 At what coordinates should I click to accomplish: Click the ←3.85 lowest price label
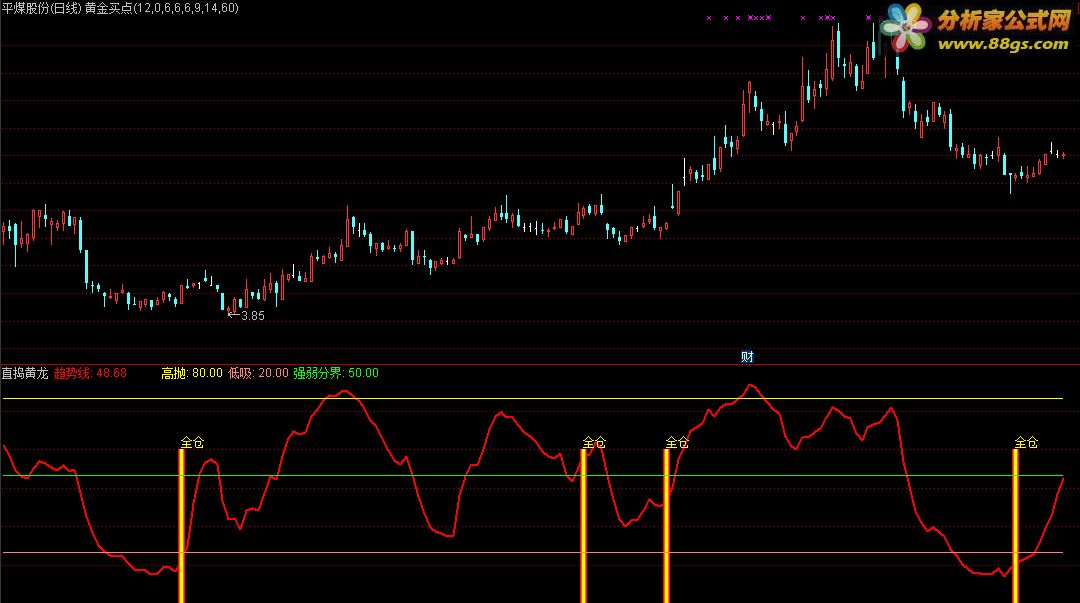click(x=246, y=316)
